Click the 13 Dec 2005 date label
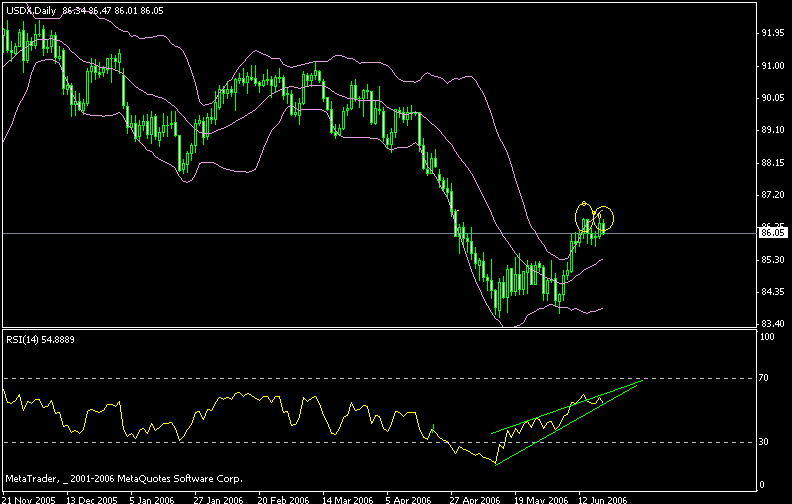This screenshot has width=792, height=504. [92, 500]
